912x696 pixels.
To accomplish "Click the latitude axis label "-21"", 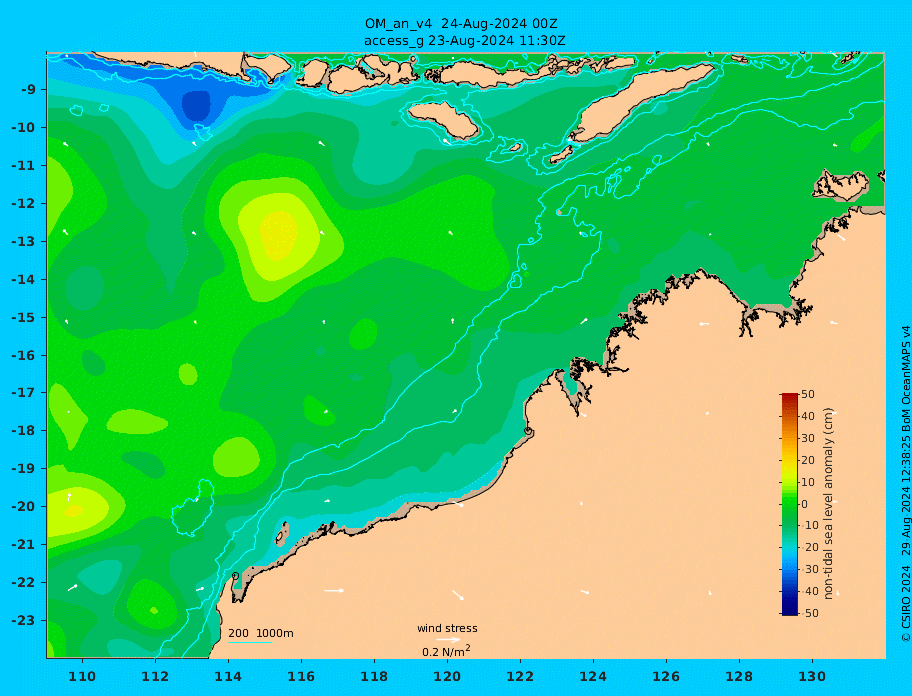I will (23, 545).
